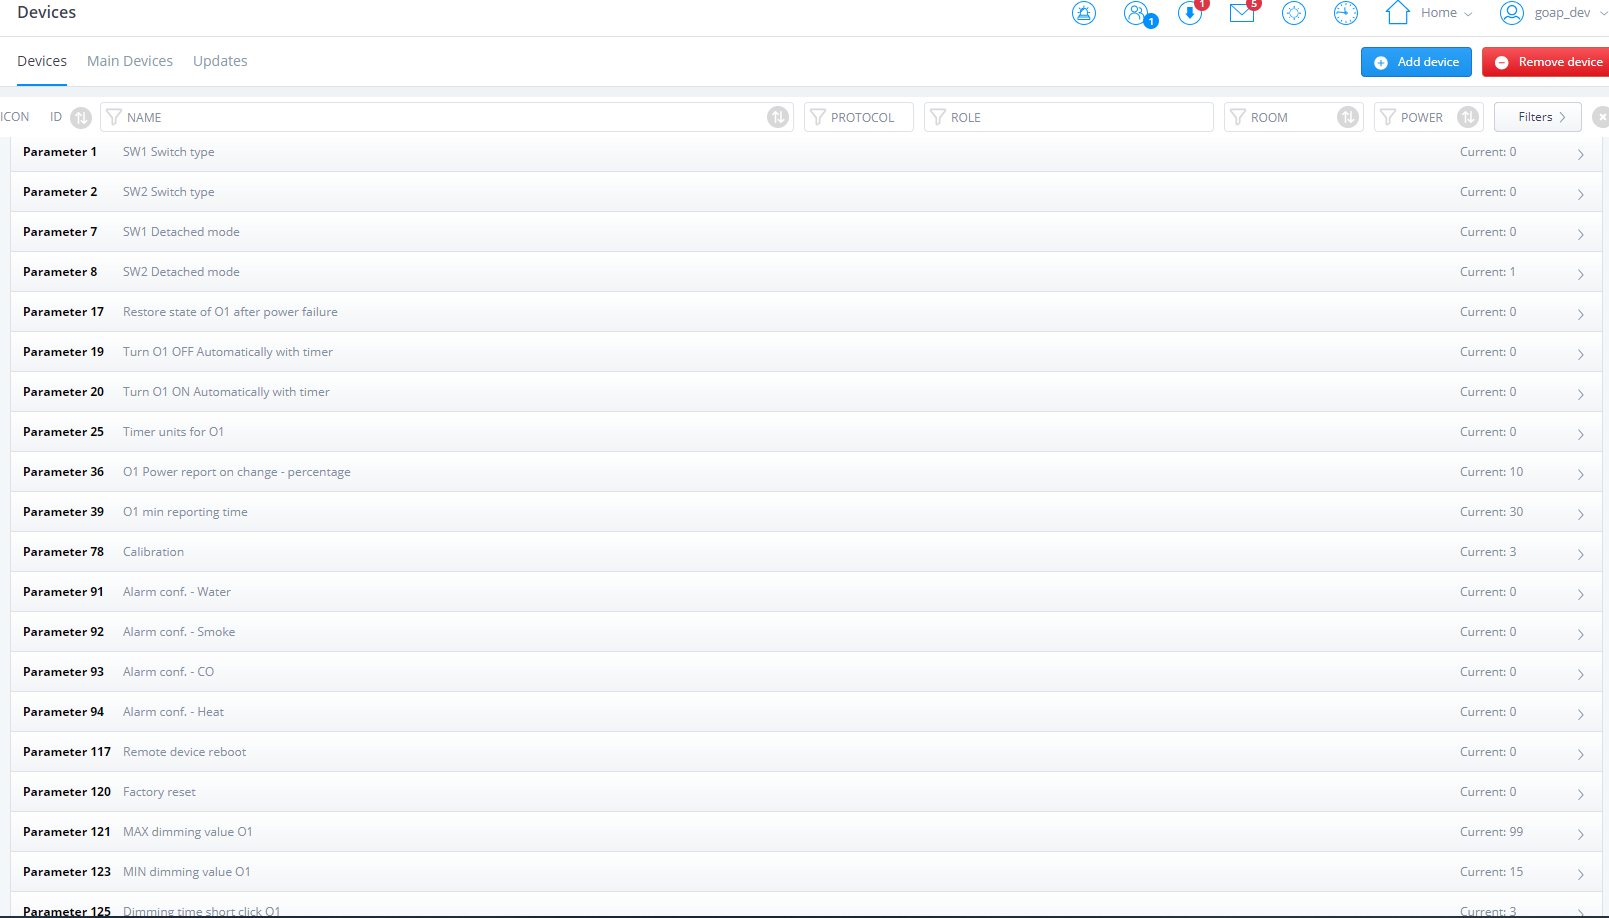
Task: Click the sun brightness icon in header
Action: pos(1294,13)
